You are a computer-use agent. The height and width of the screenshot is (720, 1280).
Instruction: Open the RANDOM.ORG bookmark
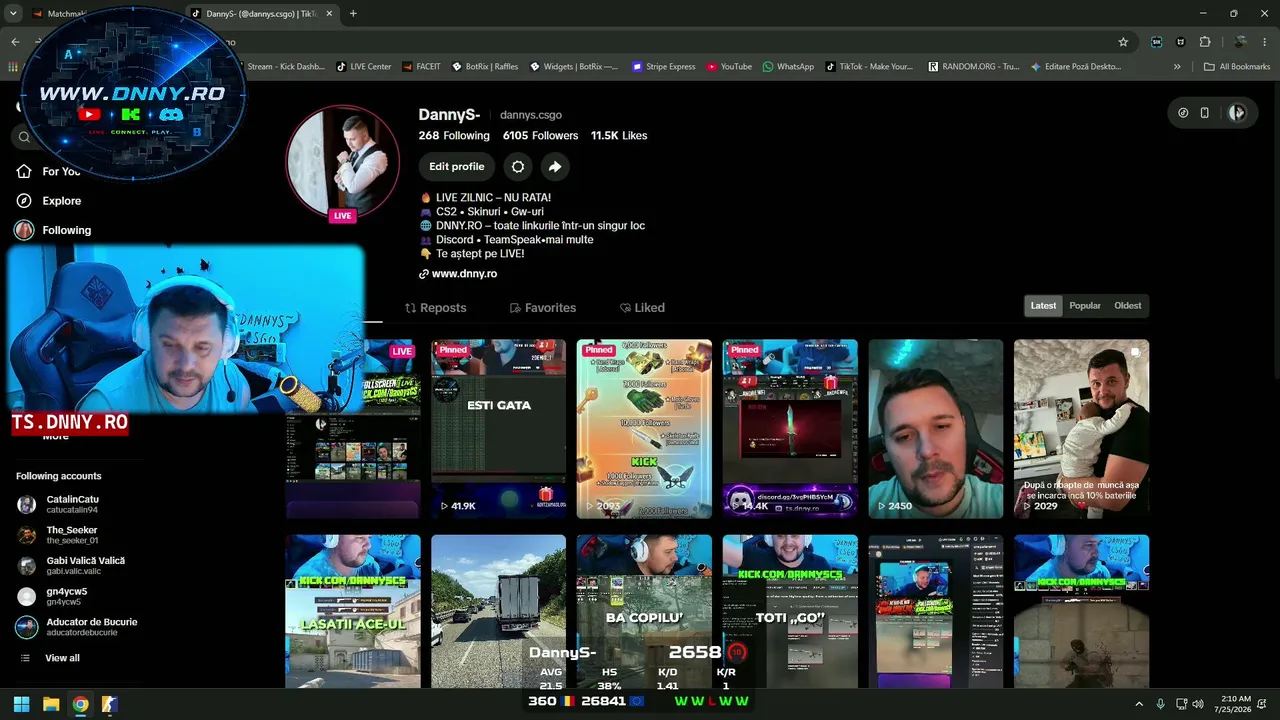[973, 67]
